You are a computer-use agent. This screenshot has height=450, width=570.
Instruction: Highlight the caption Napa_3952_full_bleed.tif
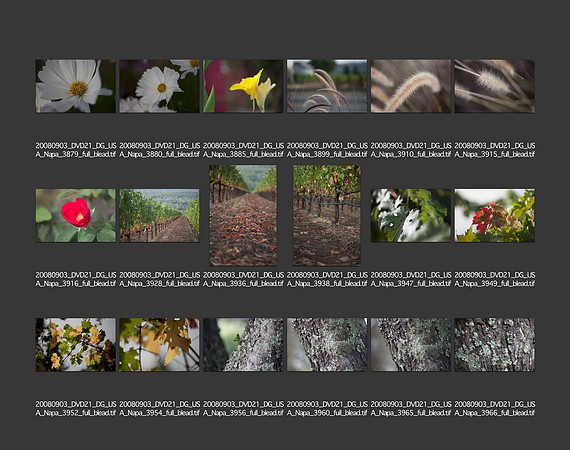tap(76, 409)
